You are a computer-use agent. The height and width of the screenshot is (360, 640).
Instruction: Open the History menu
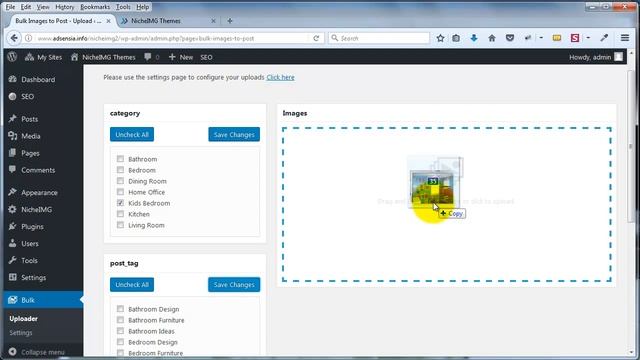pyautogui.click(x=64, y=7)
